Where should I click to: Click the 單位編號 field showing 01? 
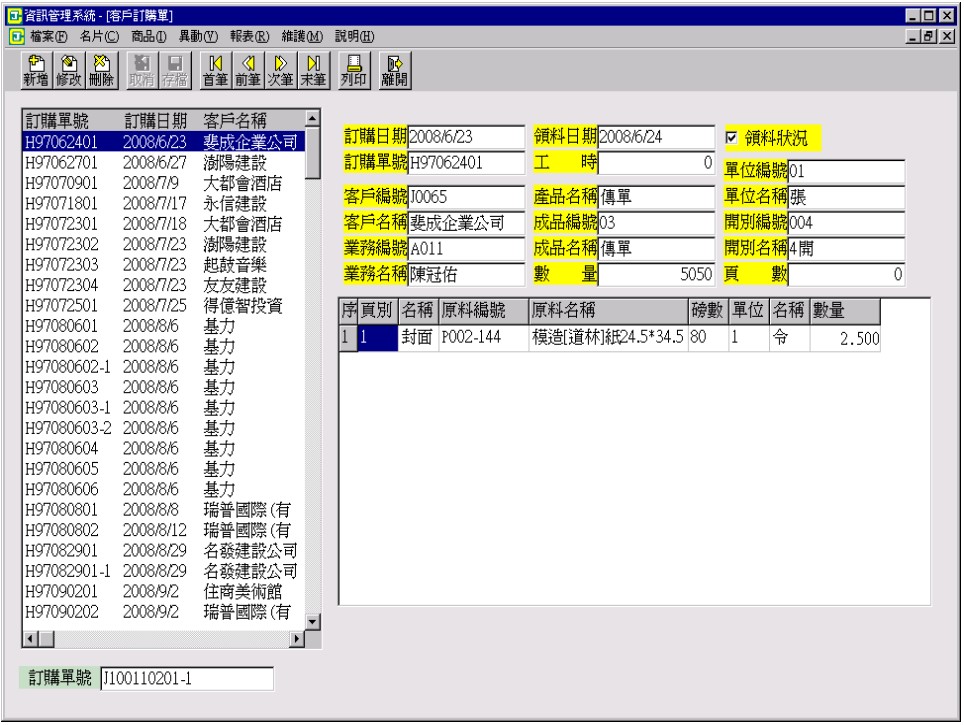click(846, 171)
